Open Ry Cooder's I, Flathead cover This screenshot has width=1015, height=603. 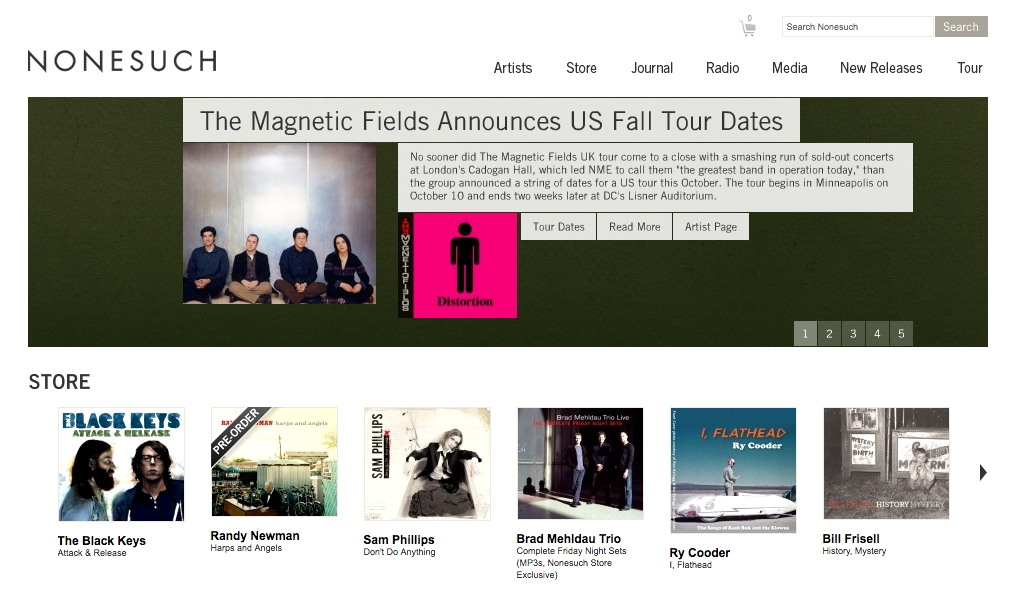[731, 471]
